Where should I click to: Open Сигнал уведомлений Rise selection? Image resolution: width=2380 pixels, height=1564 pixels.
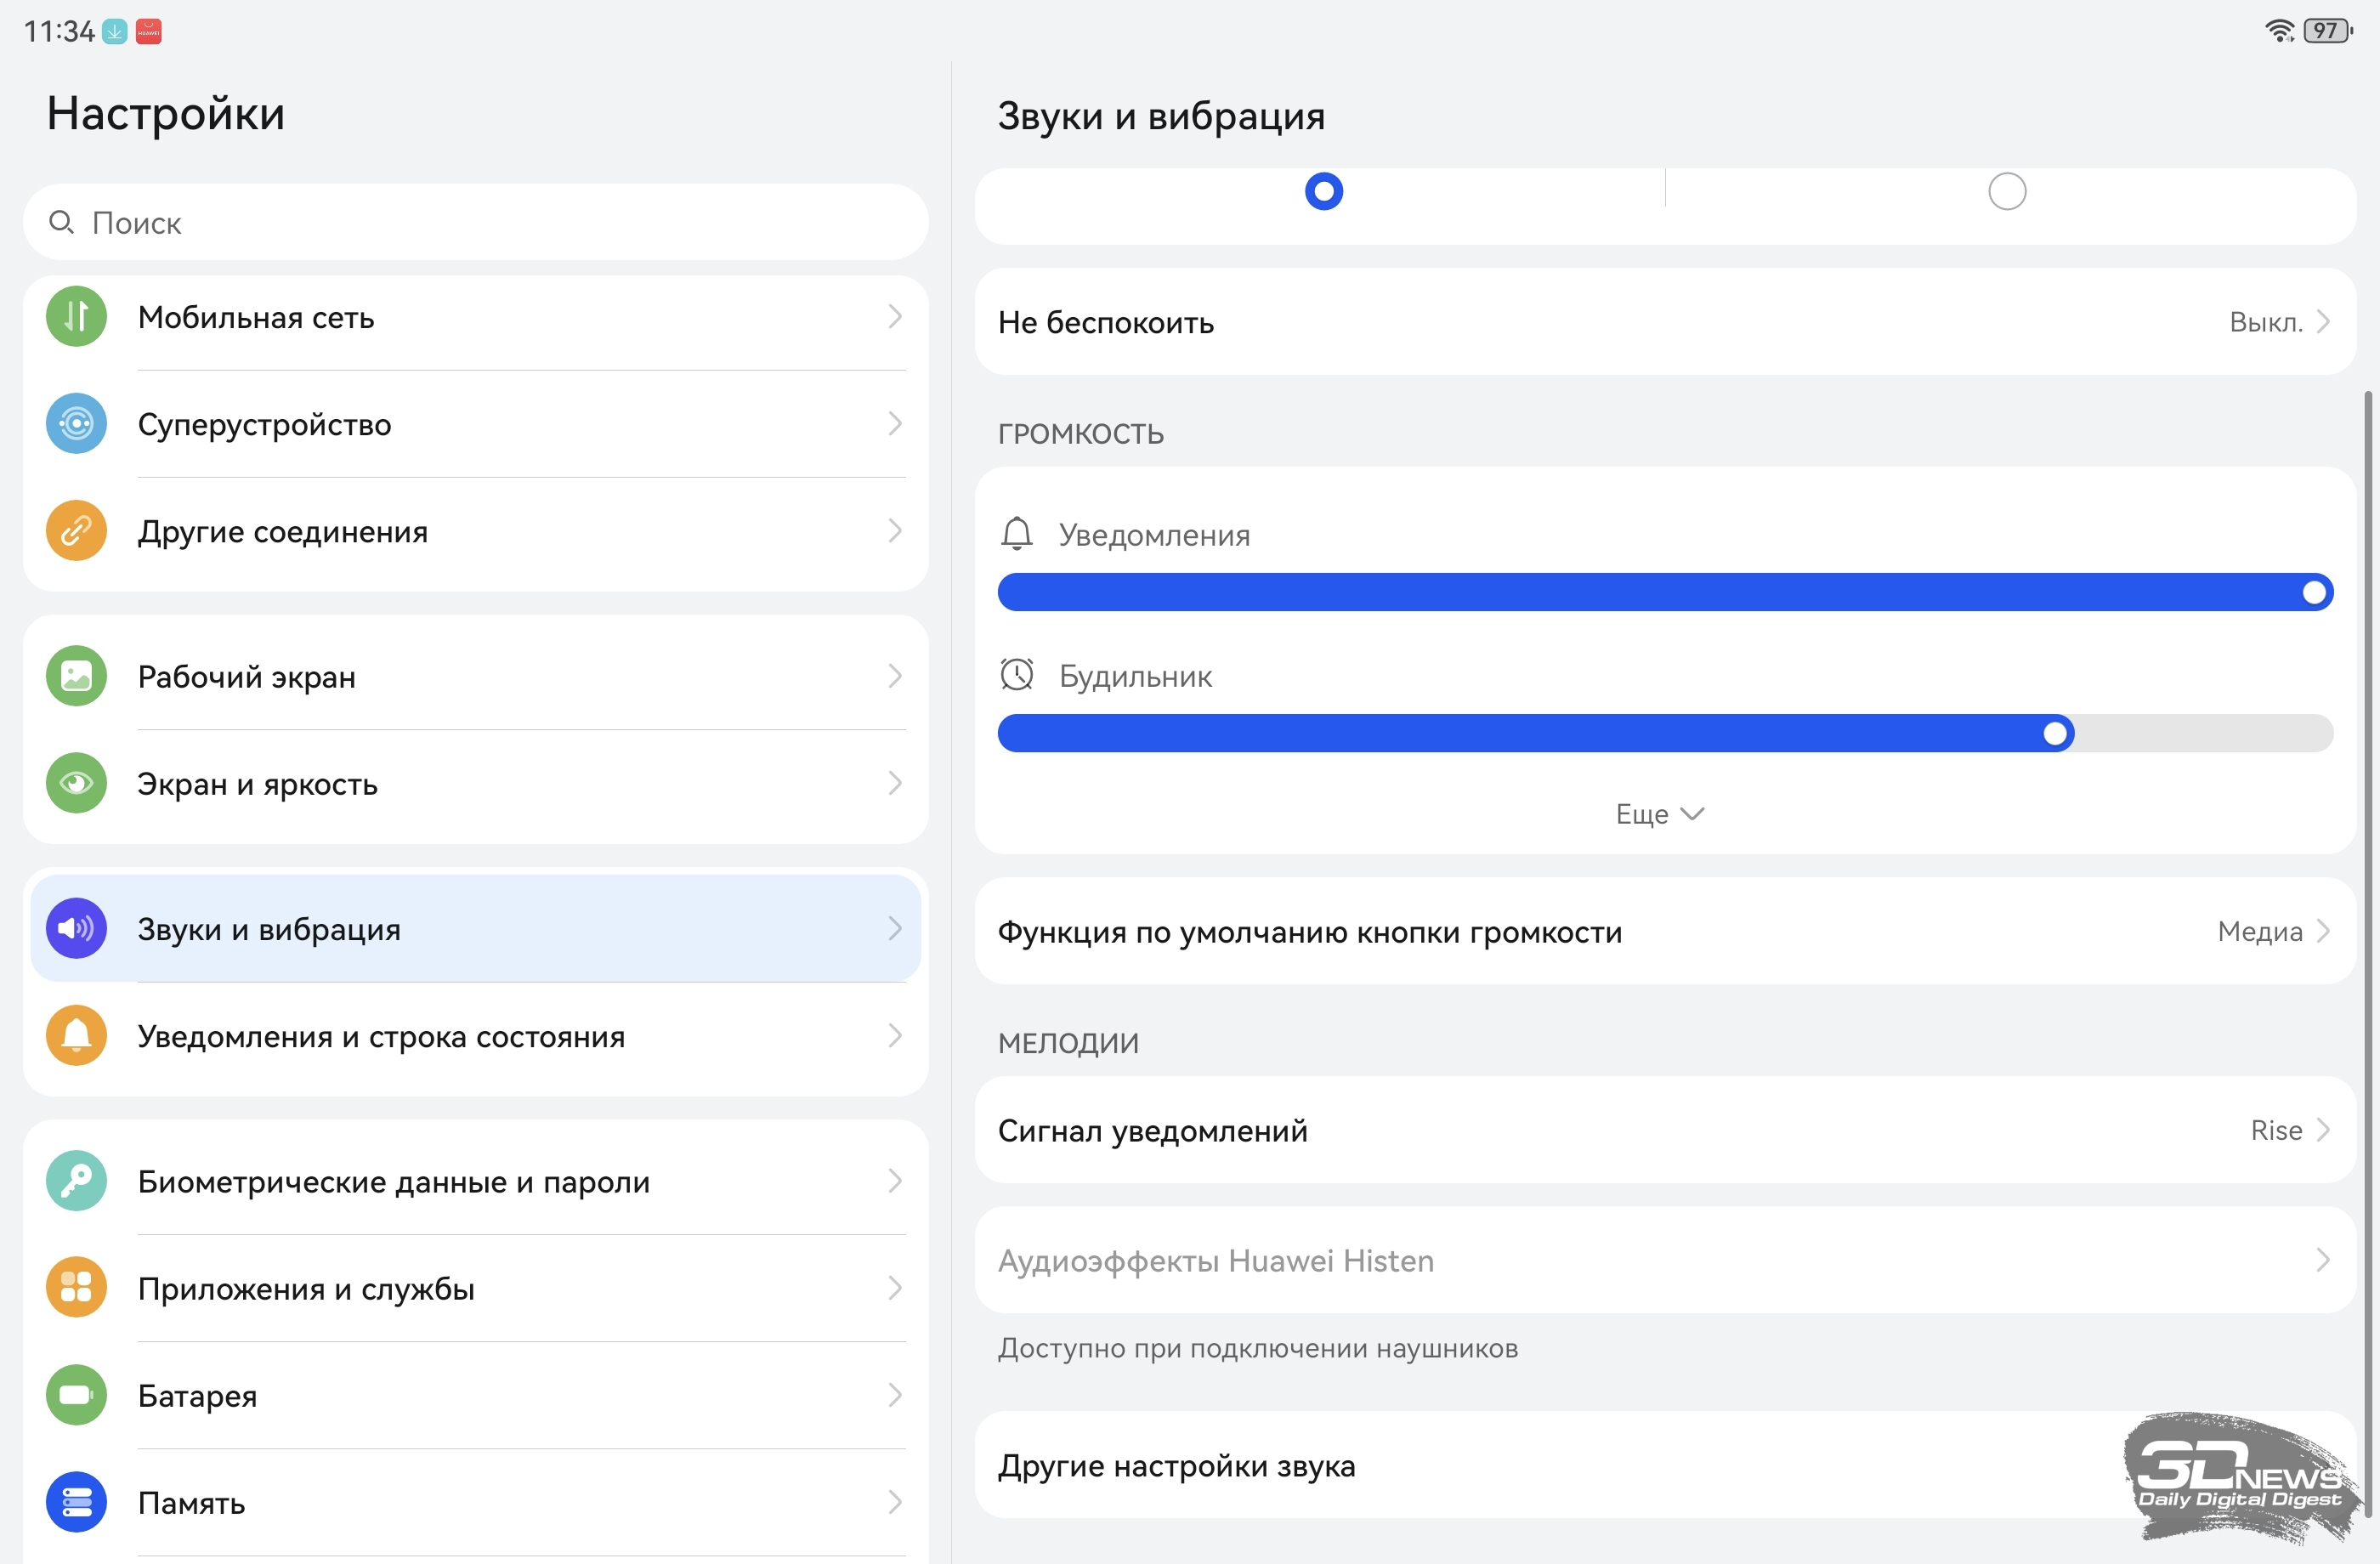pyautogui.click(x=1664, y=1131)
